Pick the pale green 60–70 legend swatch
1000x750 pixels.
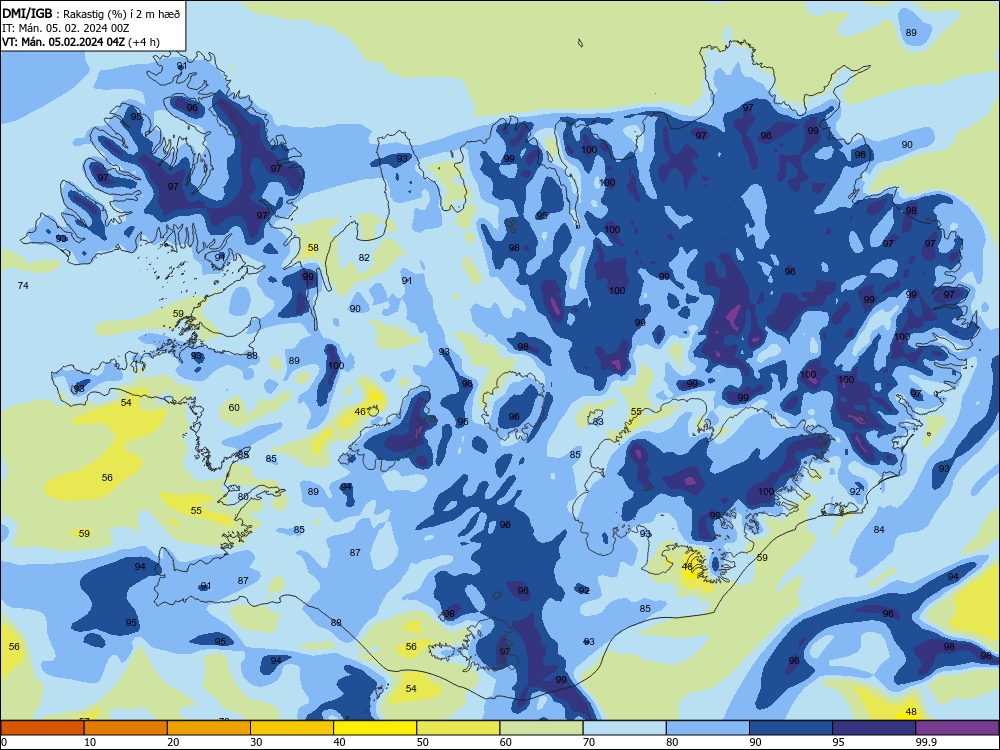541,728
